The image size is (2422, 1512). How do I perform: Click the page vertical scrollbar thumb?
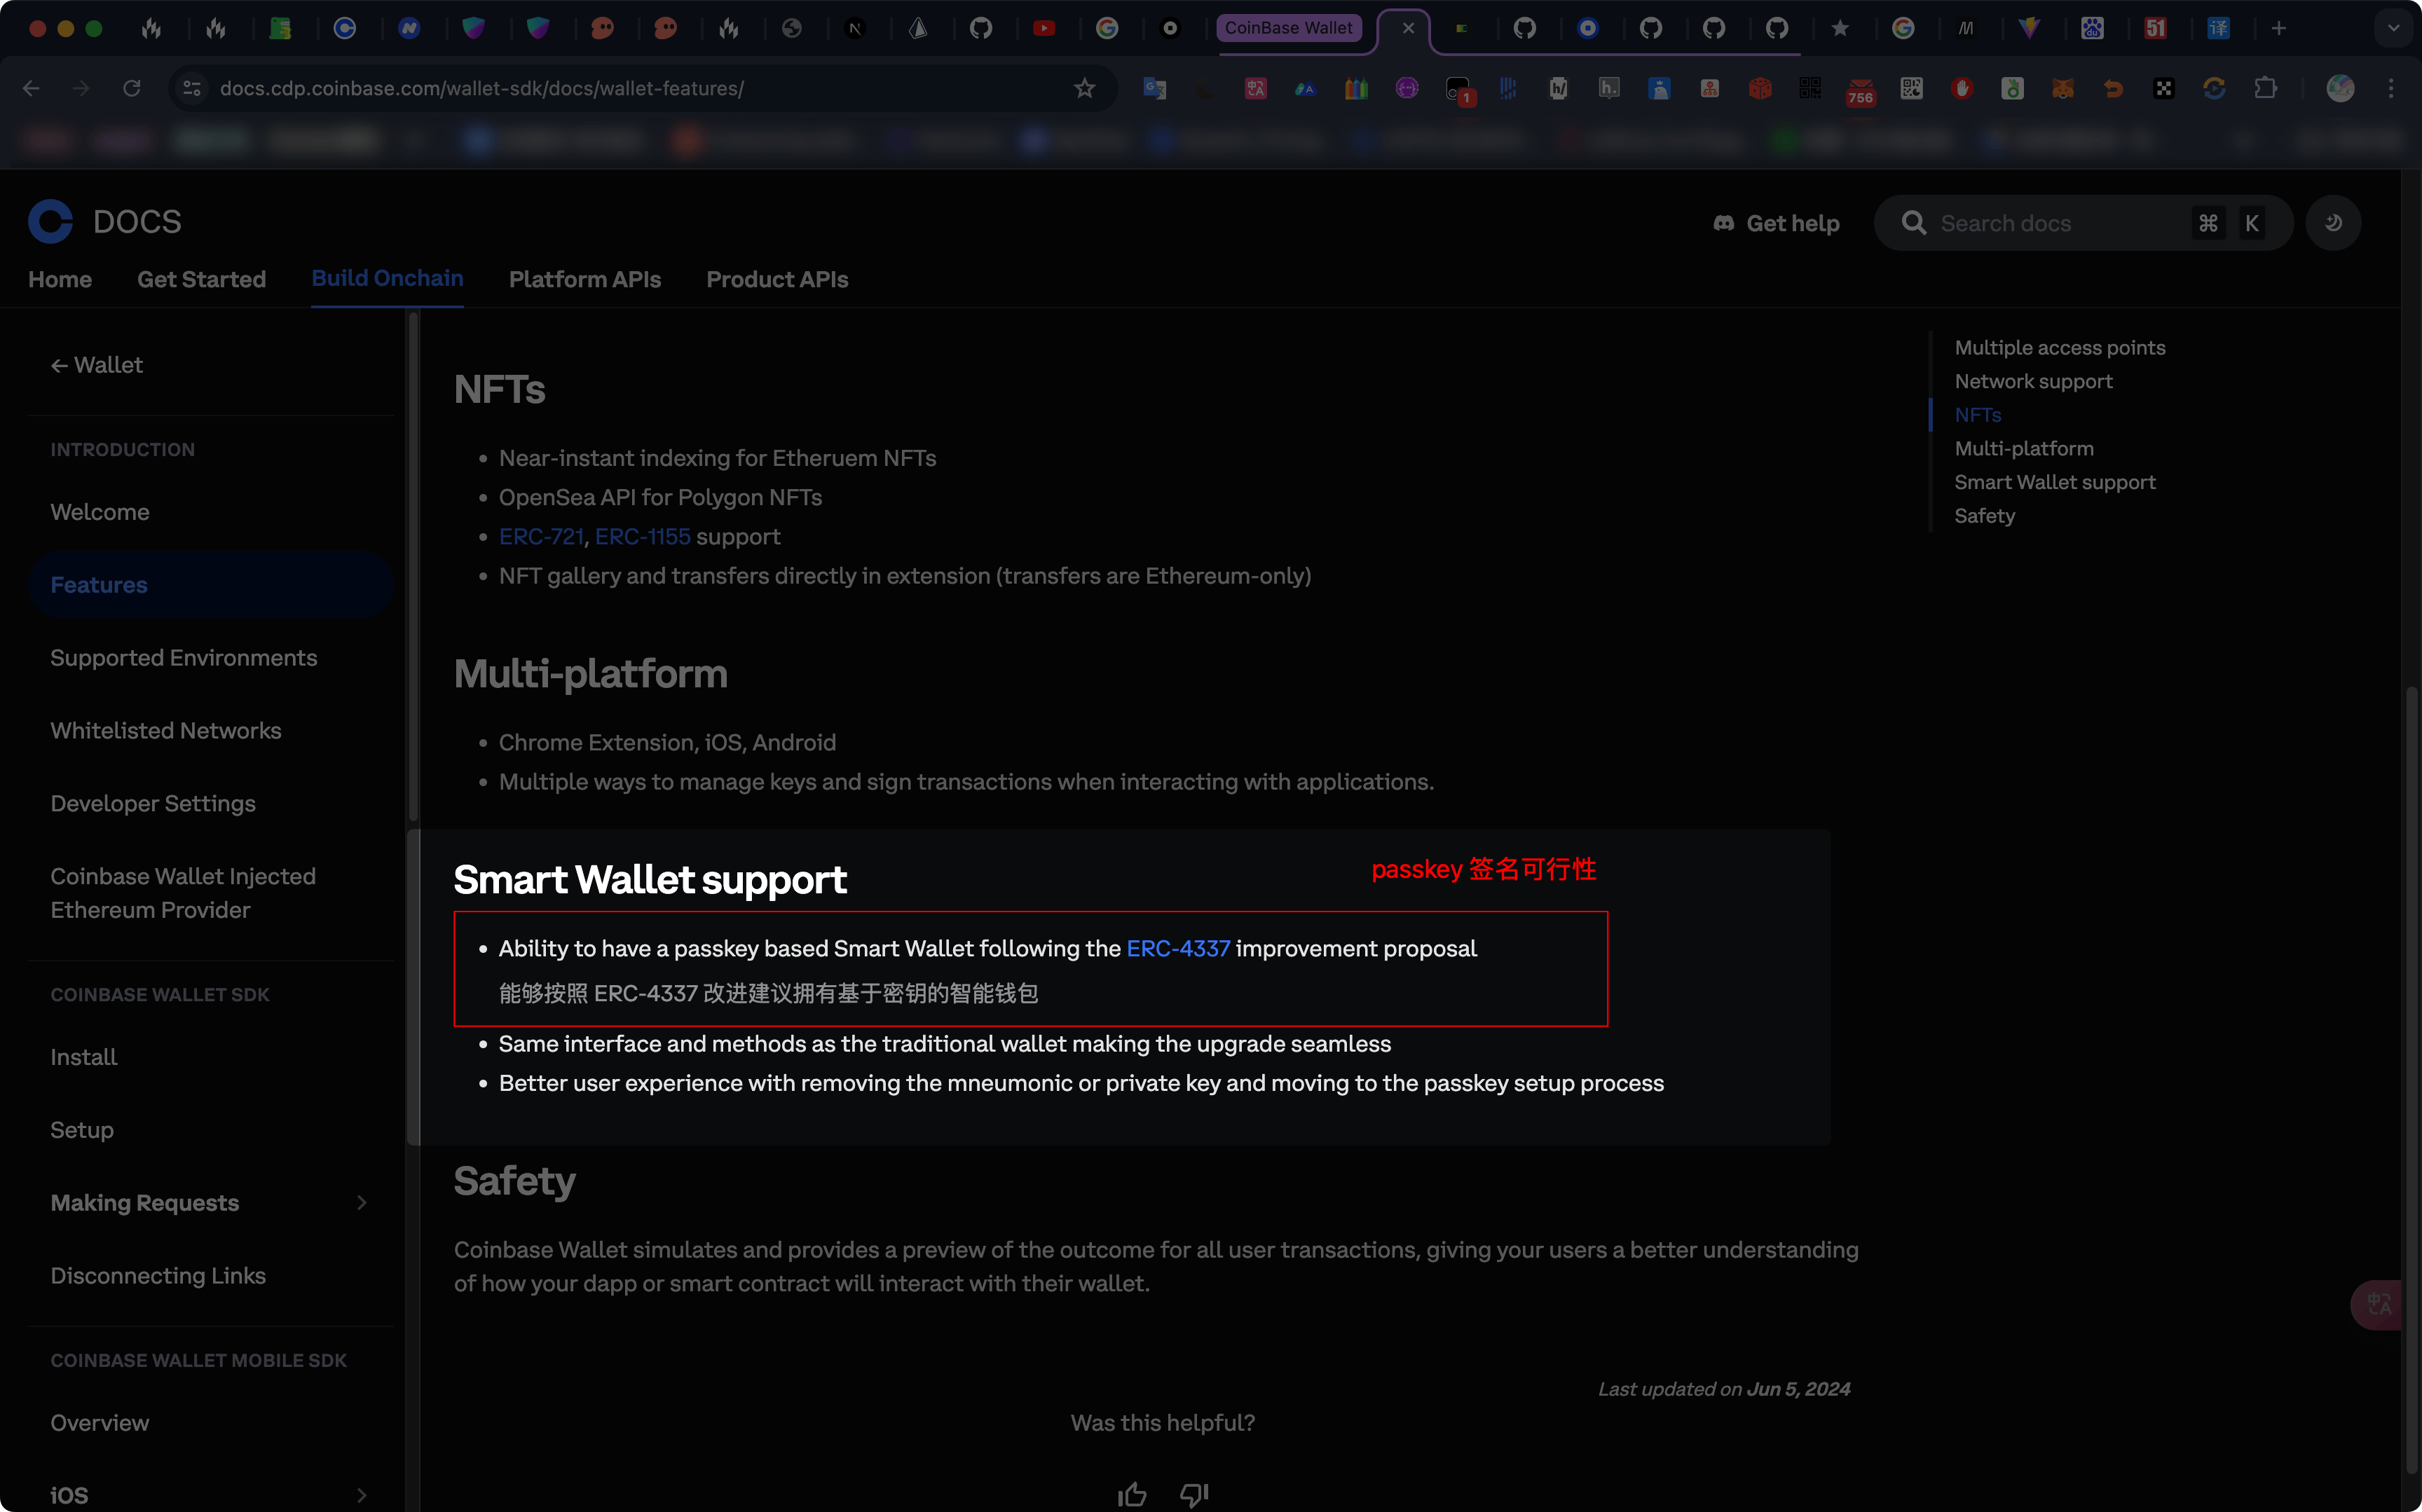point(2411,1080)
